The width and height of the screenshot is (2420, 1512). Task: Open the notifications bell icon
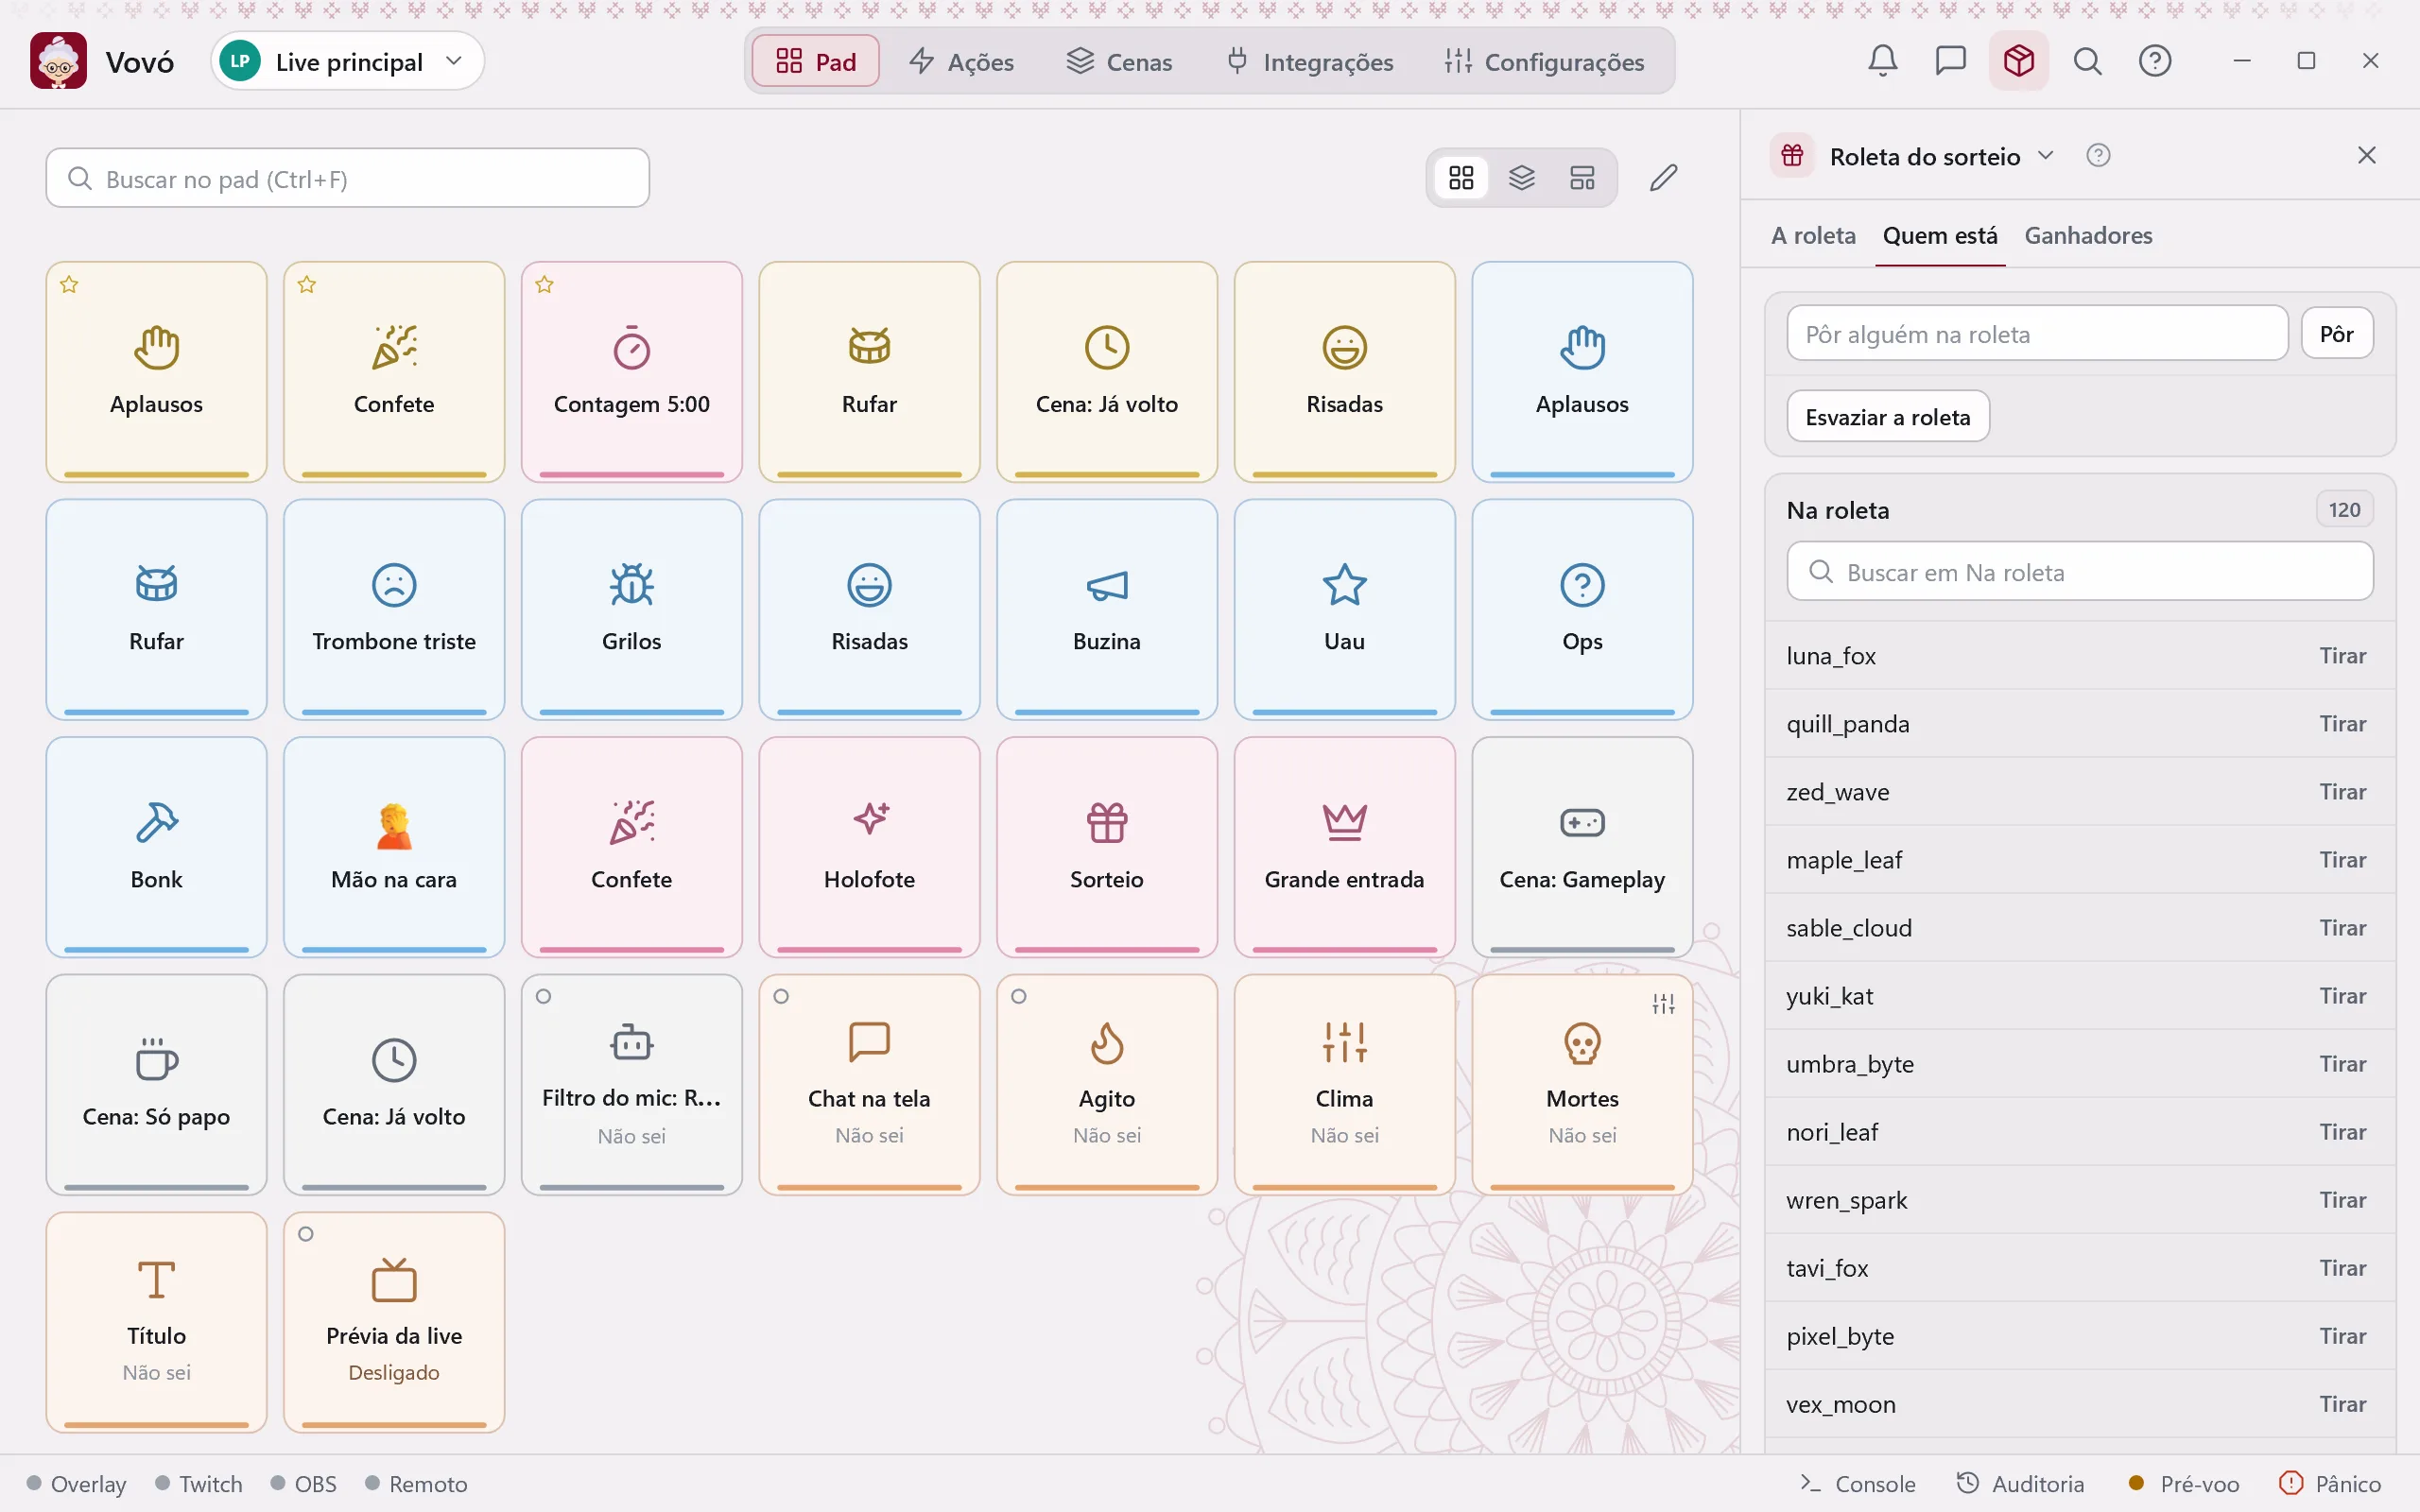(x=1882, y=61)
